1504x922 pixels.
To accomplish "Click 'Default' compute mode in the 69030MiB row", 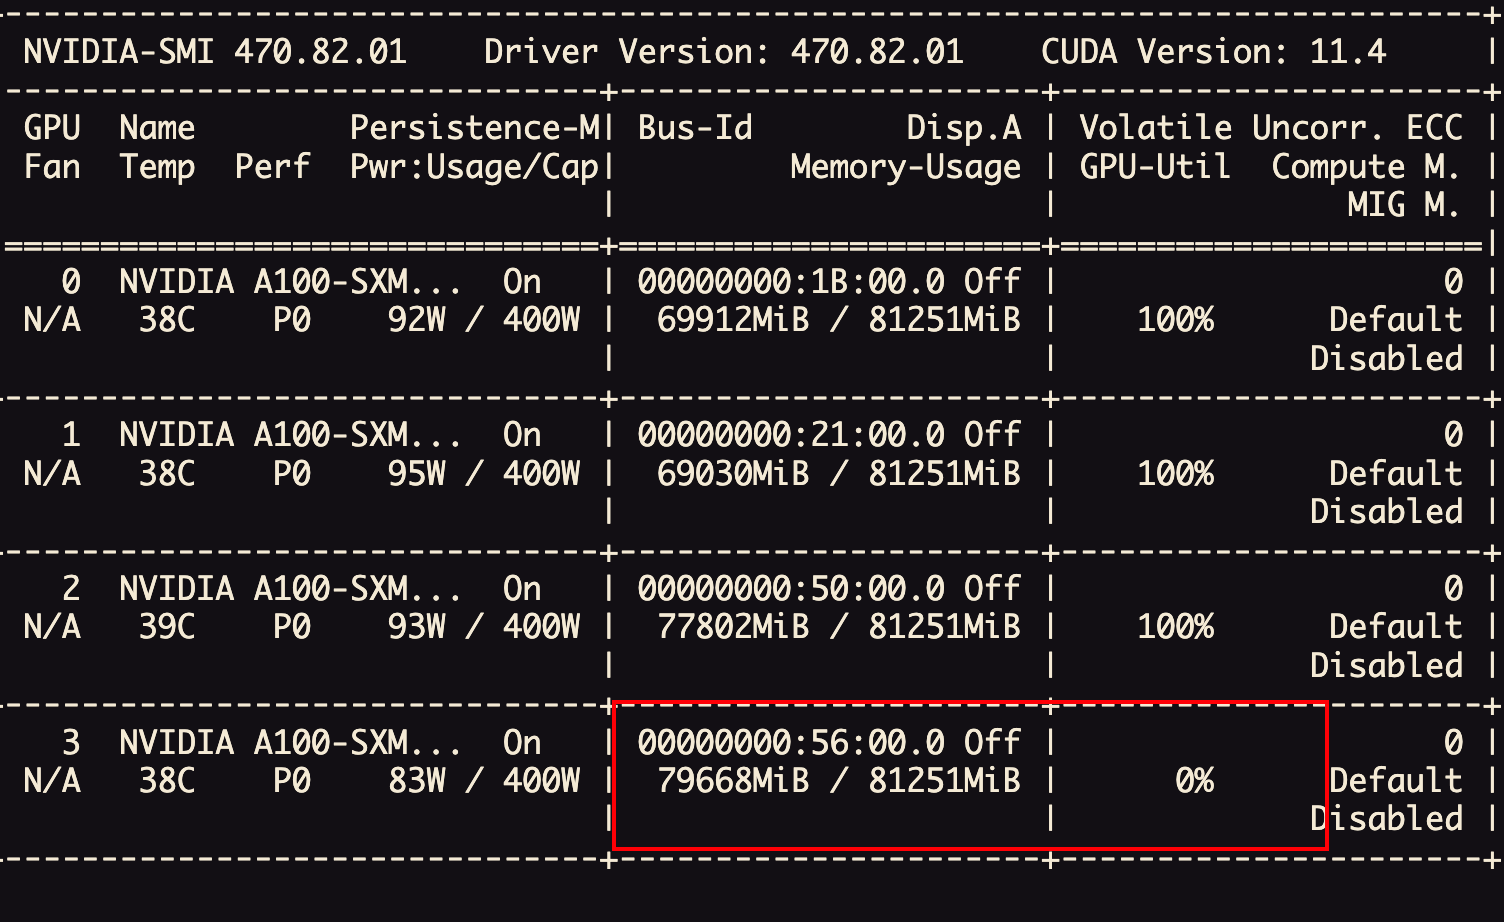I will point(1396,473).
